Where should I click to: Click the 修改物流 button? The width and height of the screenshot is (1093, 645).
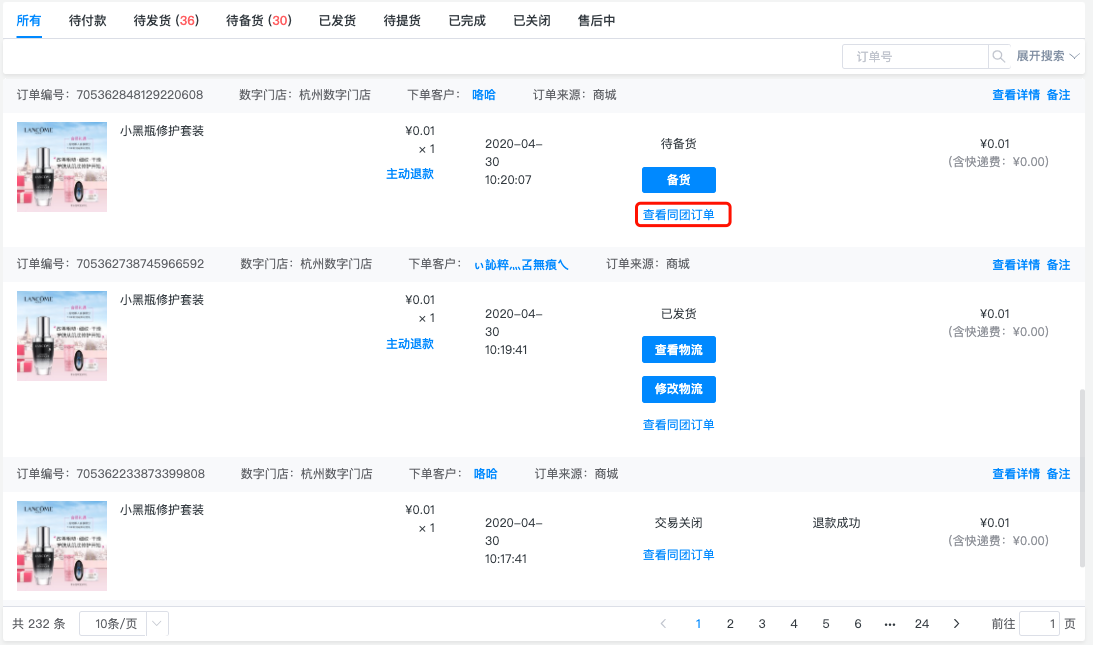[678, 389]
